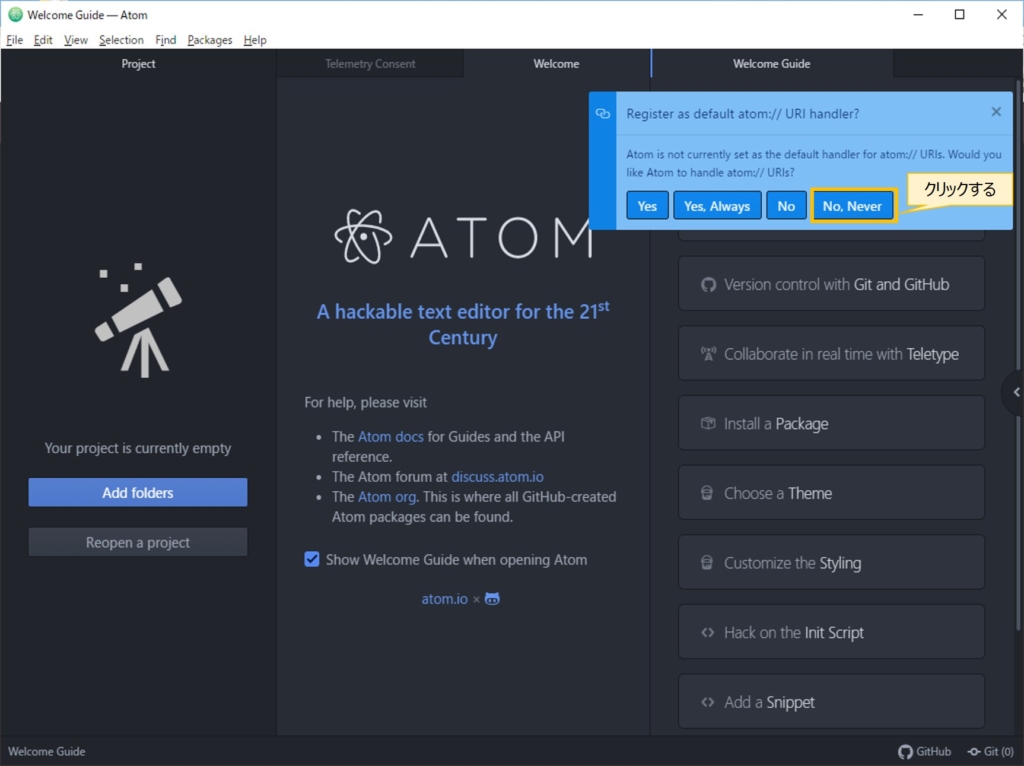Click the paint bucket icon beside Customize the Styling
Image resolution: width=1024 pixels, height=766 pixels.
tap(707, 562)
